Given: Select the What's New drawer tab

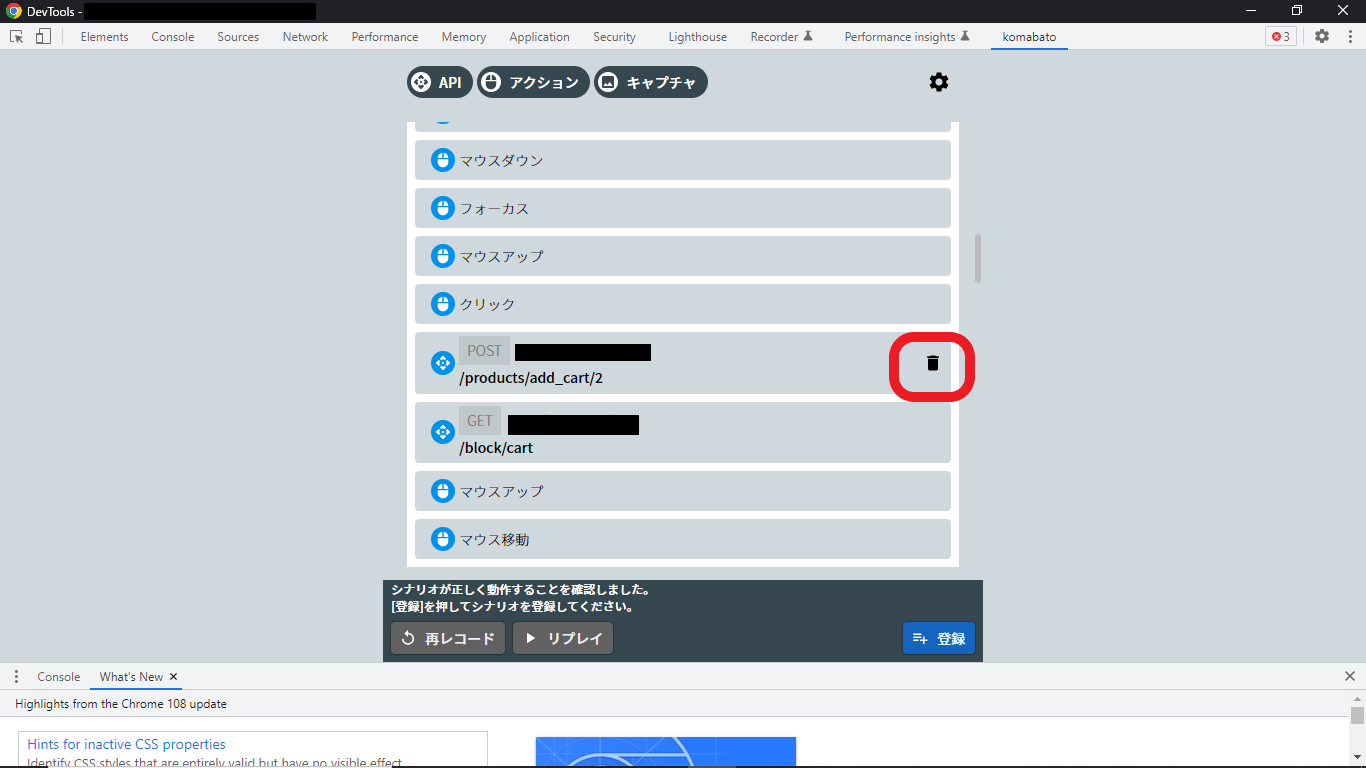Looking at the screenshot, I should 131,677.
